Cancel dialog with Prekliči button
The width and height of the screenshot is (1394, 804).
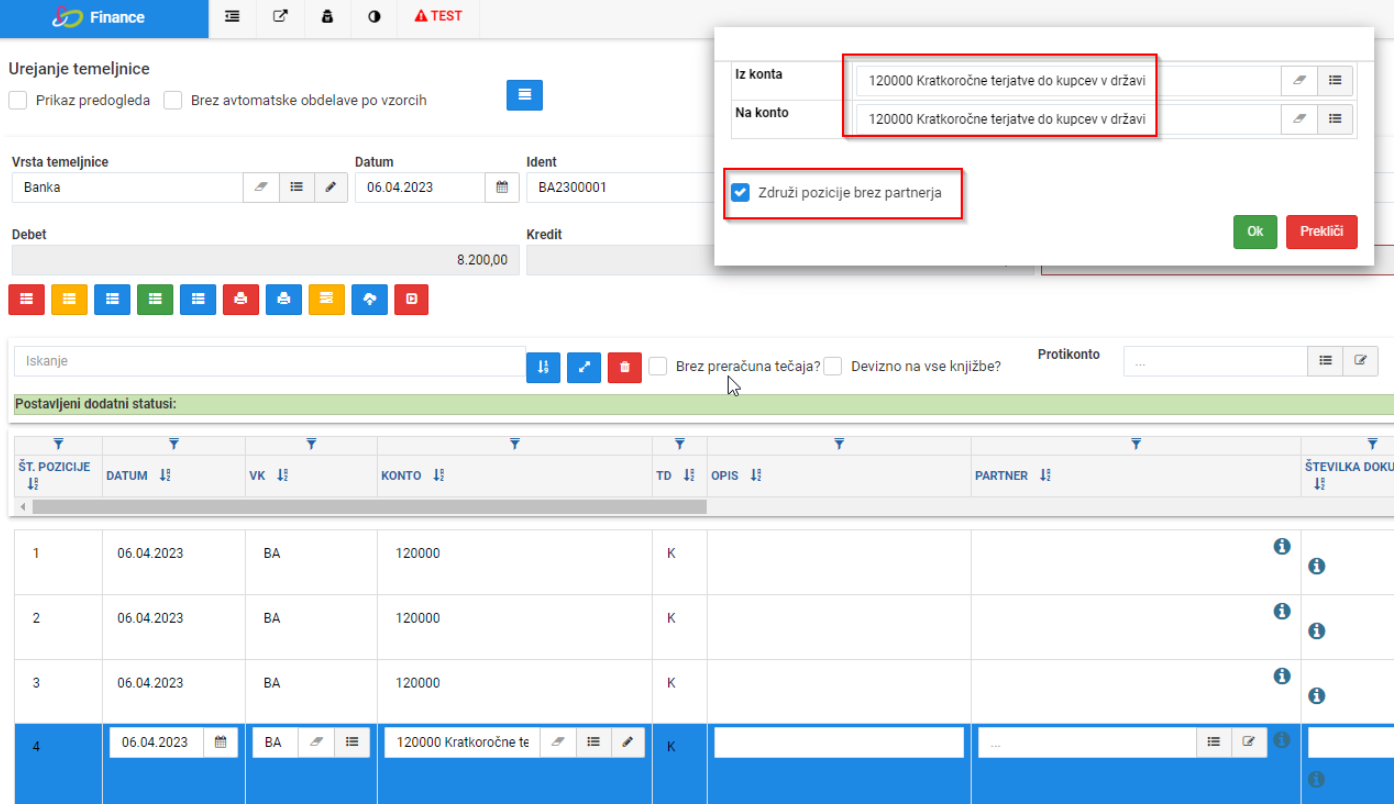coord(1321,231)
